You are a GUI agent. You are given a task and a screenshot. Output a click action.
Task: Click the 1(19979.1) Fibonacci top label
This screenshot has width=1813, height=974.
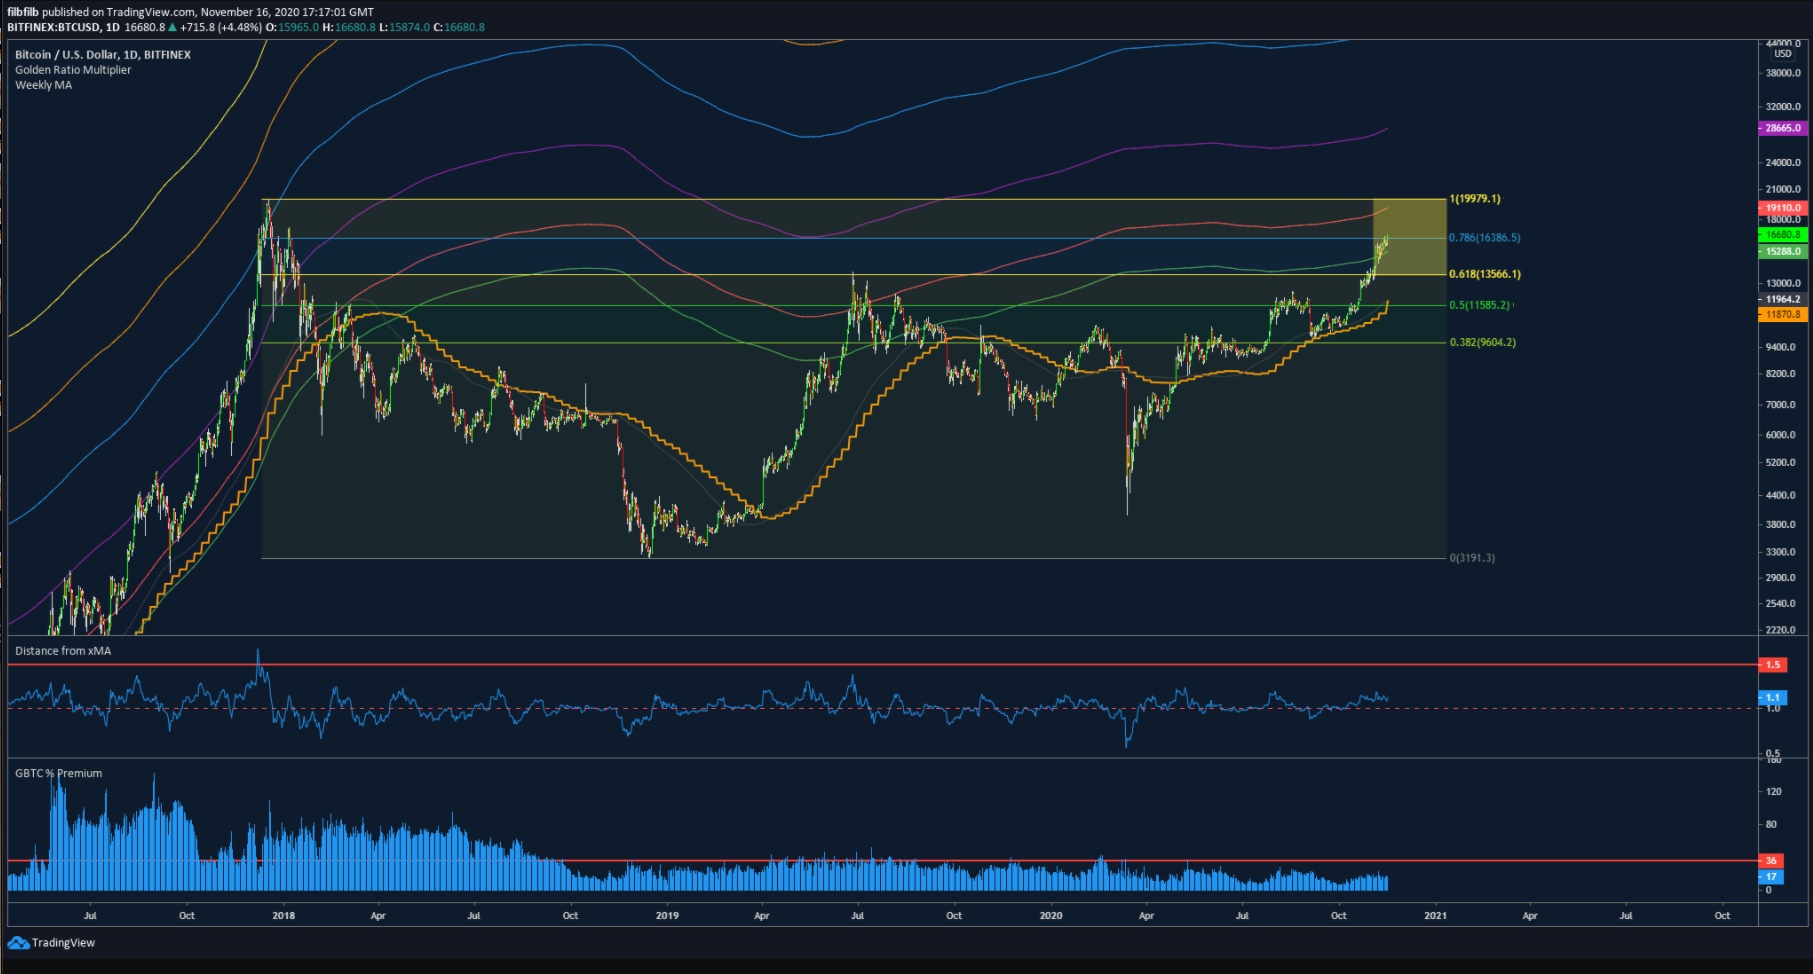(1475, 199)
